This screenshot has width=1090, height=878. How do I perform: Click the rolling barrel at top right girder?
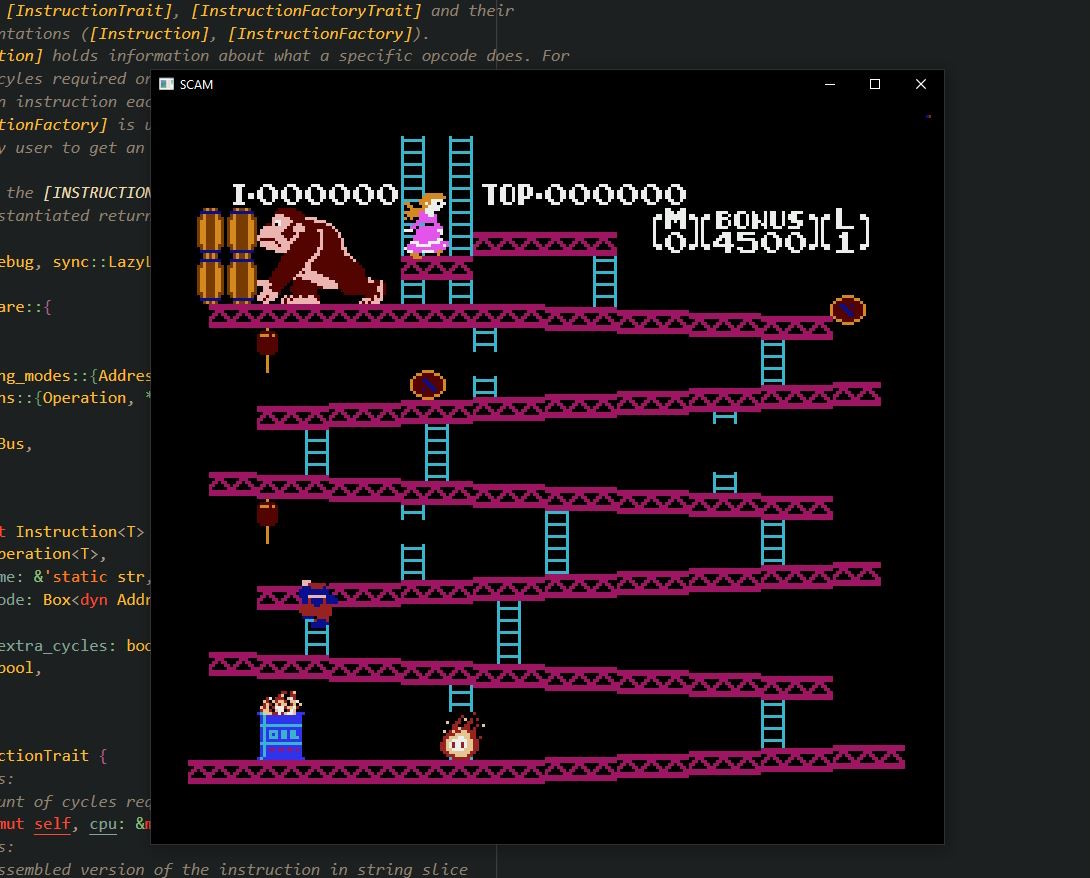[847, 309]
